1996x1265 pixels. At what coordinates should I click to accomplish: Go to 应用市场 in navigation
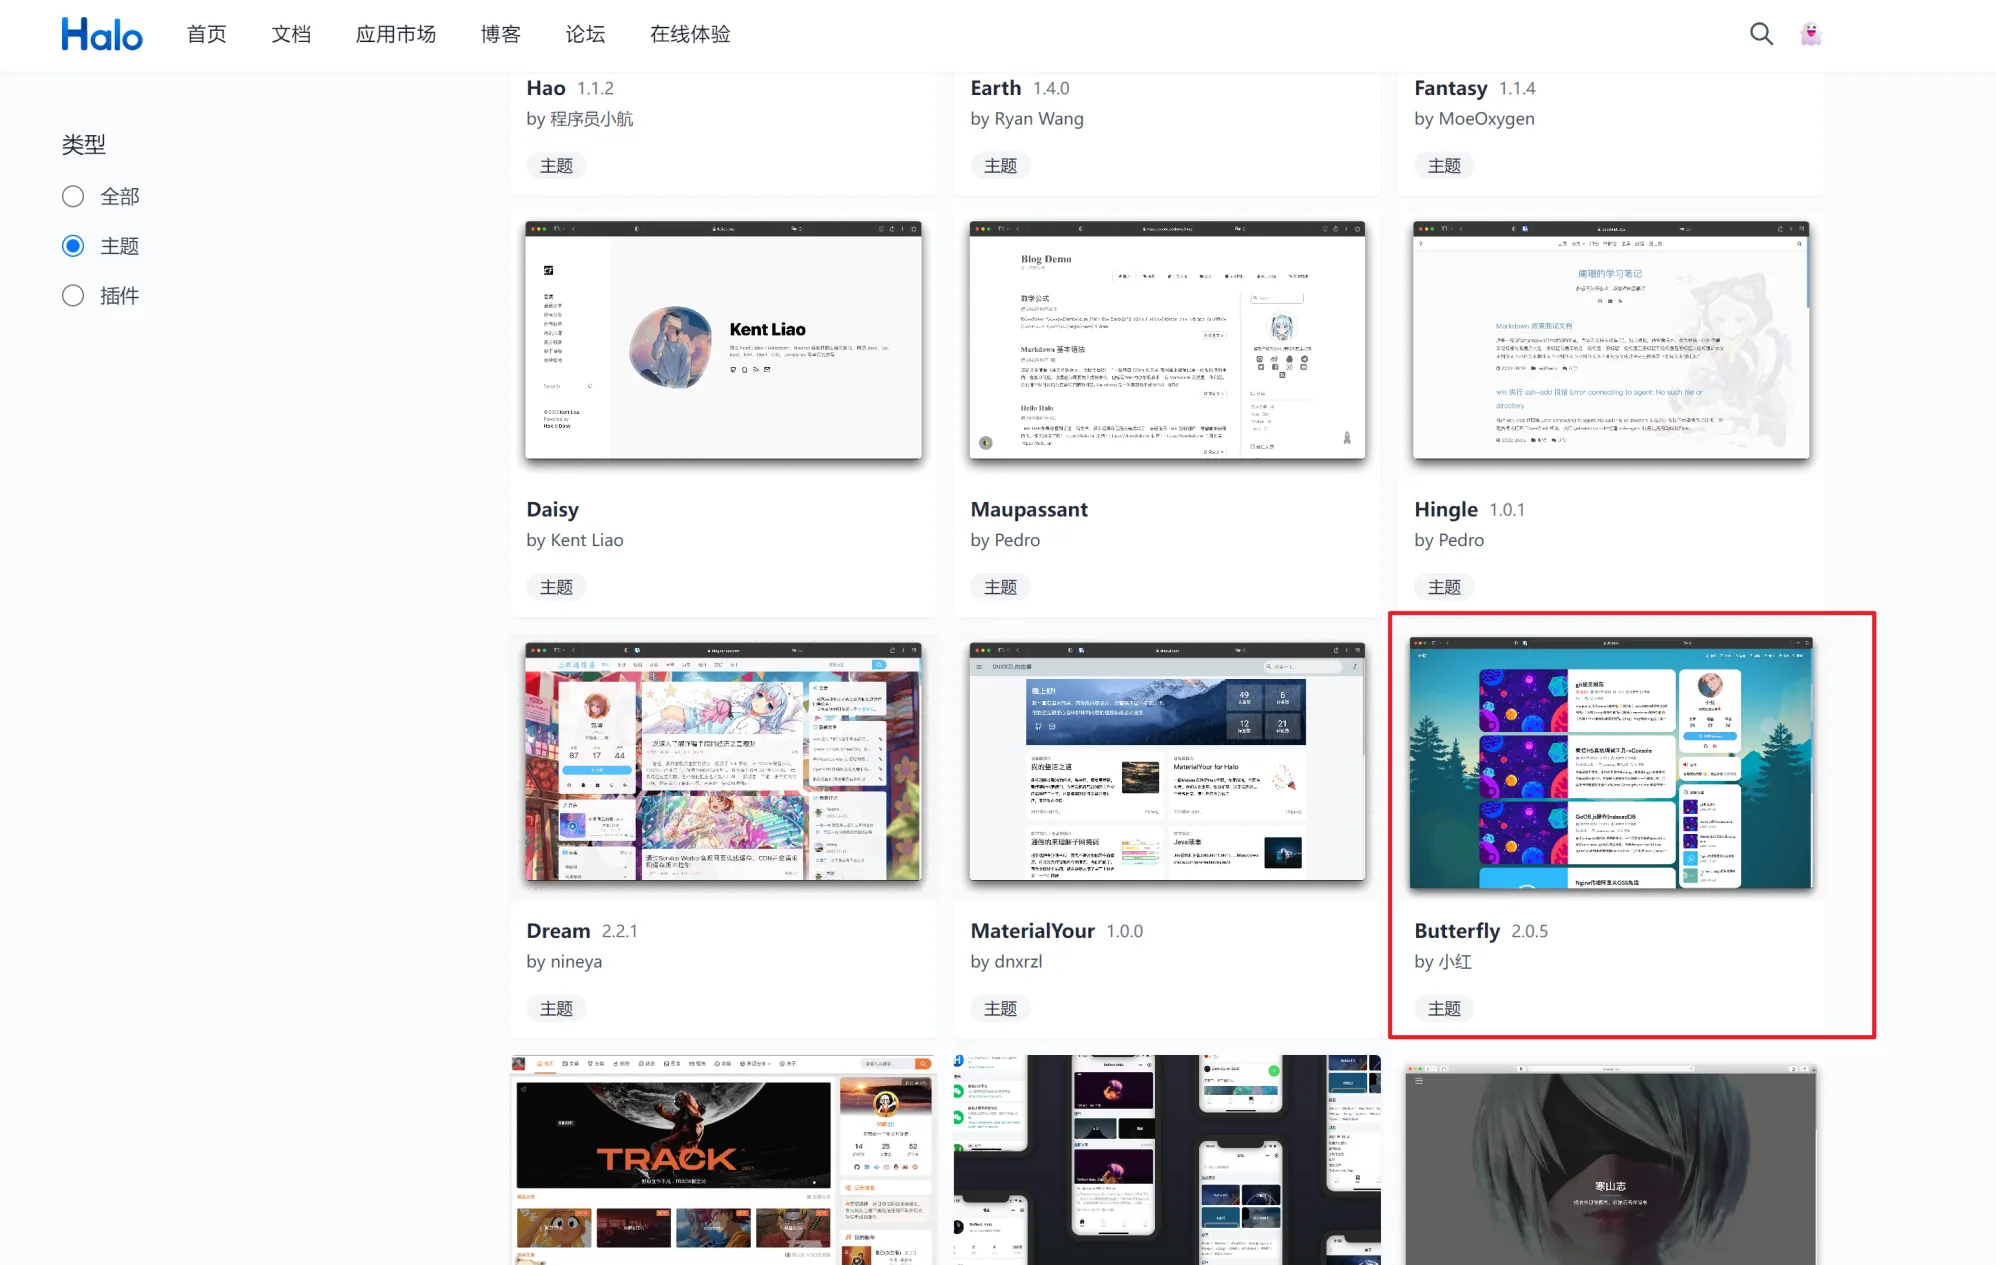point(396,35)
